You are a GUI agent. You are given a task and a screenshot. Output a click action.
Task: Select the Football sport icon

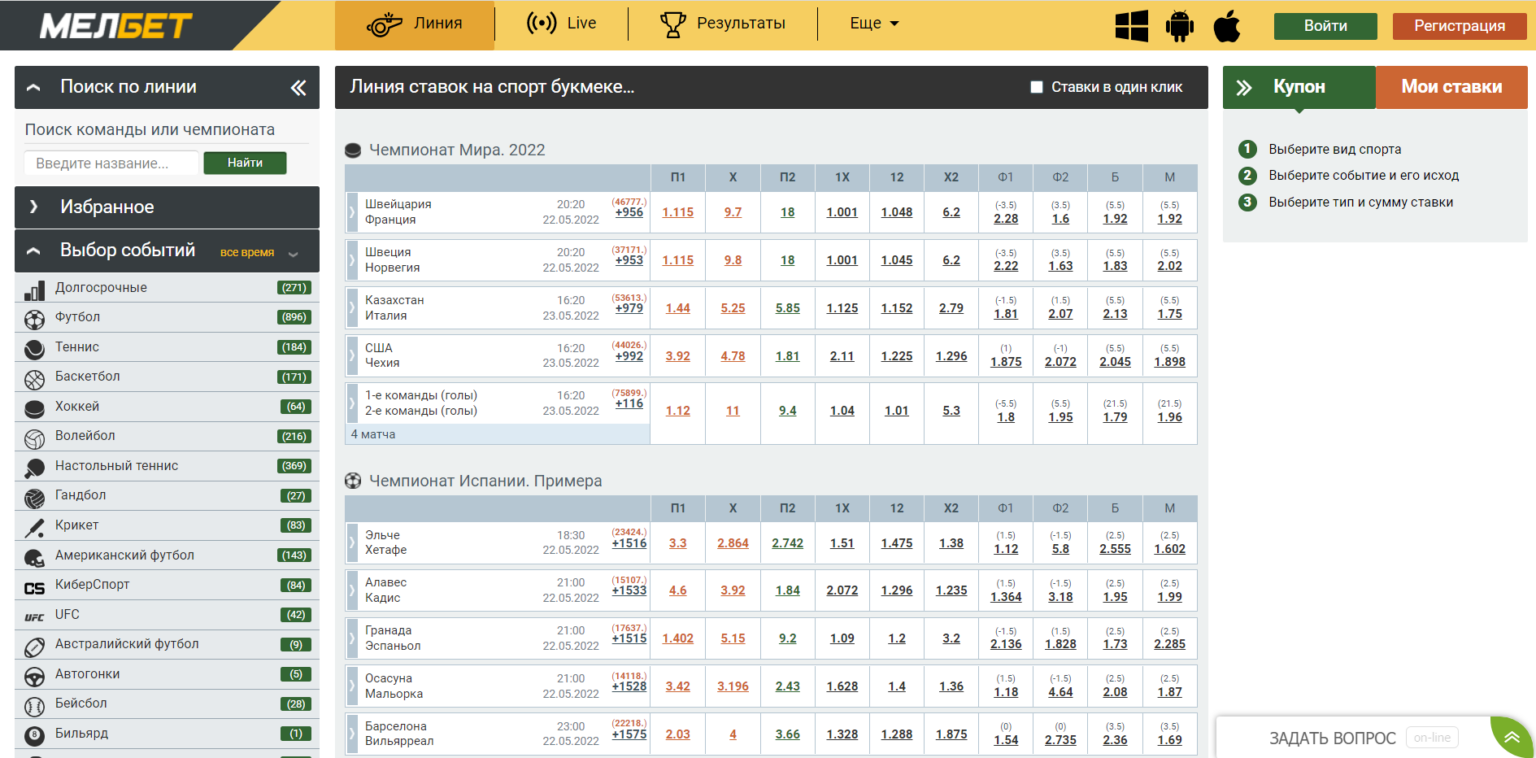pyautogui.click(x=35, y=320)
